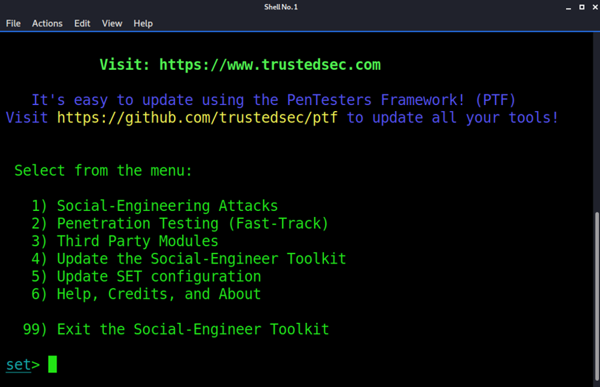
Task: Click '2) Penetration Testing (Fast-Track)' line
Action: [x=180, y=224]
